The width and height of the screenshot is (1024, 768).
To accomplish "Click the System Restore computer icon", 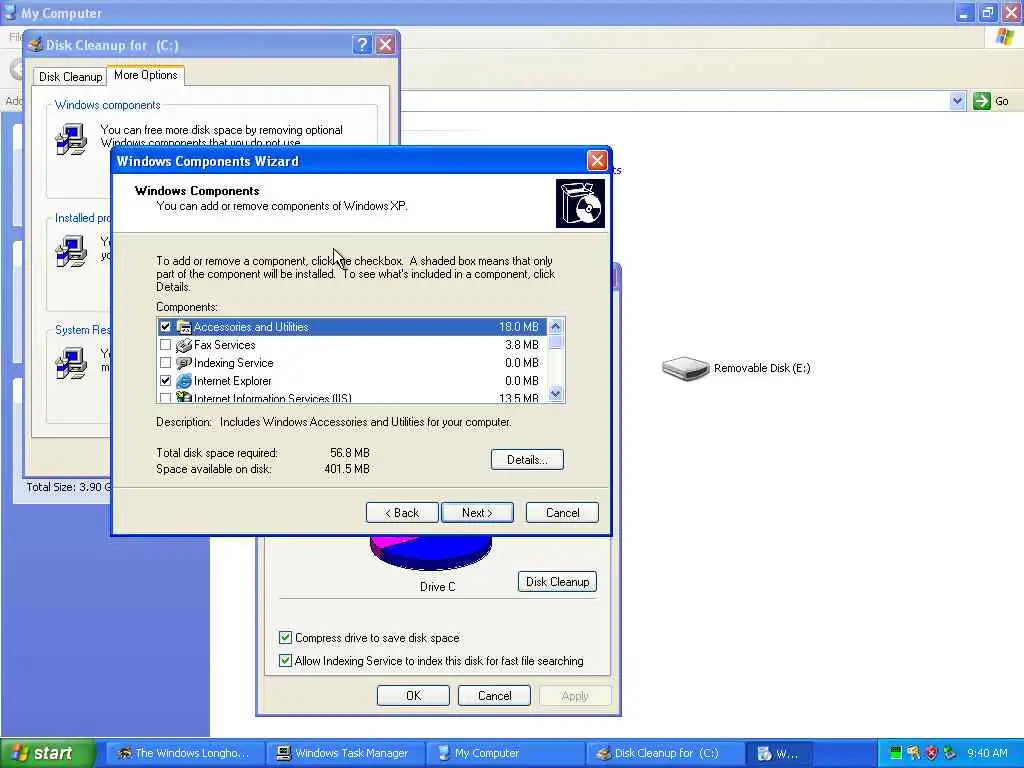I will pyautogui.click(x=71, y=363).
